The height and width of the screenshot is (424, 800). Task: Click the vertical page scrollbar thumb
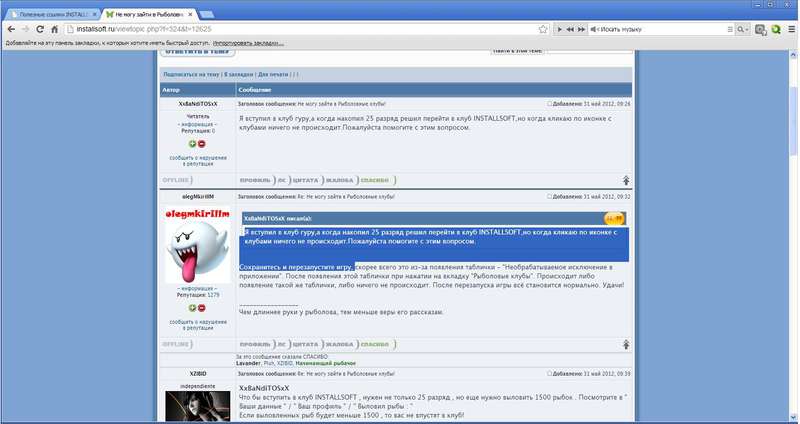pos(793,120)
